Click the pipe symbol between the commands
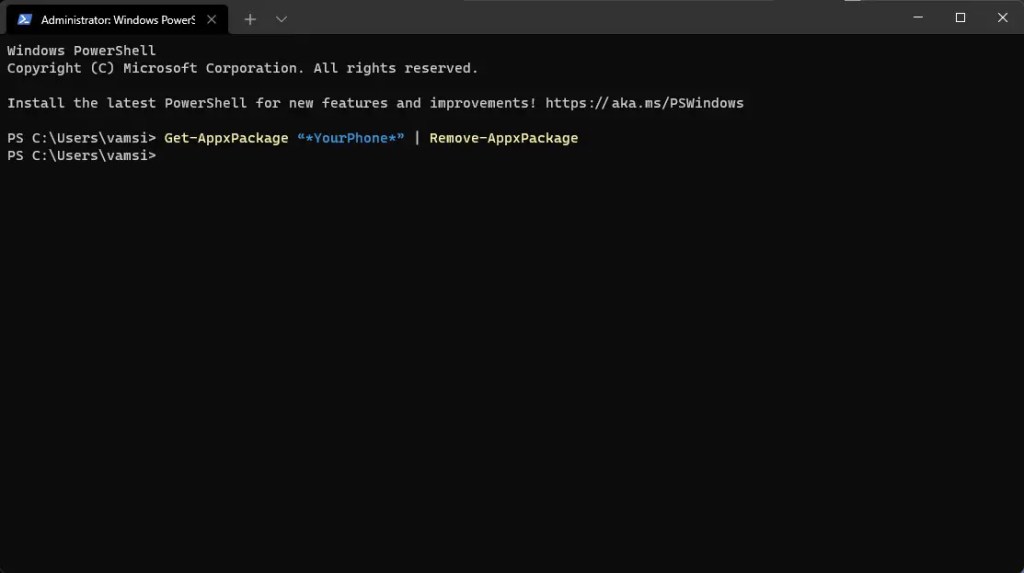This screenshot has height=573, width=1024. pyautogui.click(x=417, y=139)
